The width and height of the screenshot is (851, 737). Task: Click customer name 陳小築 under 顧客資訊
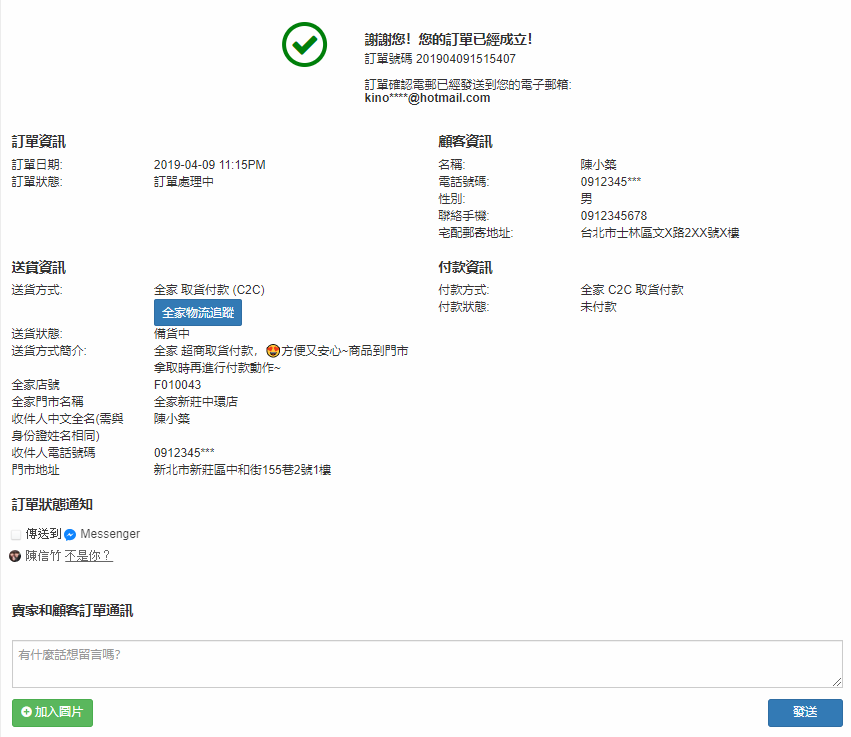(599, 164)
